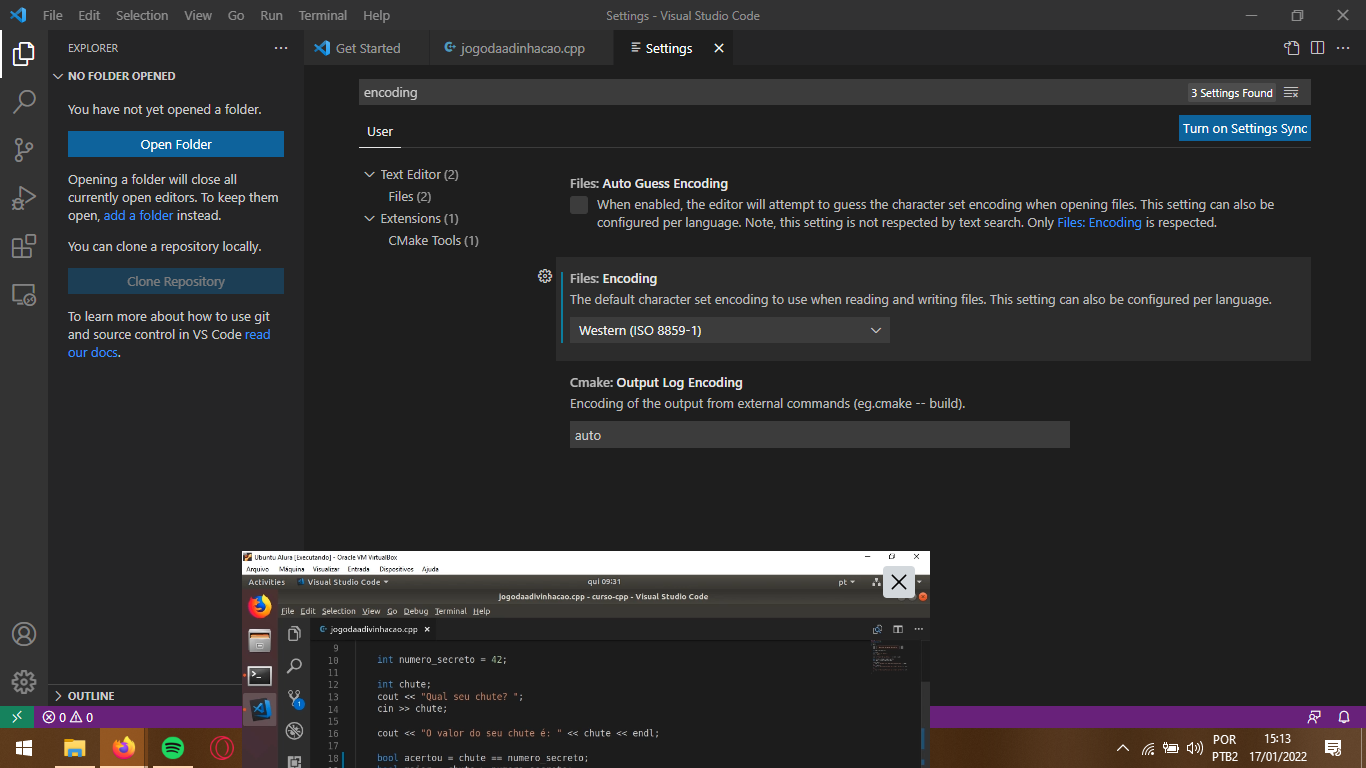This screenshot has width=1366, height=768.
Task: Click Terminal icon in the Ubuntu preview dock
Action: point(260,676)
